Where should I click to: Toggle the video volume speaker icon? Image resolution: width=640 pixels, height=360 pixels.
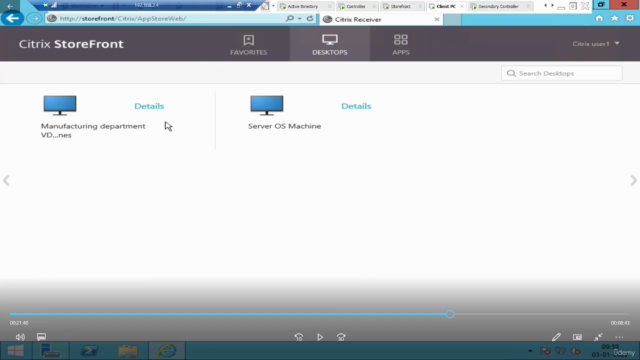tap(20, 337)
